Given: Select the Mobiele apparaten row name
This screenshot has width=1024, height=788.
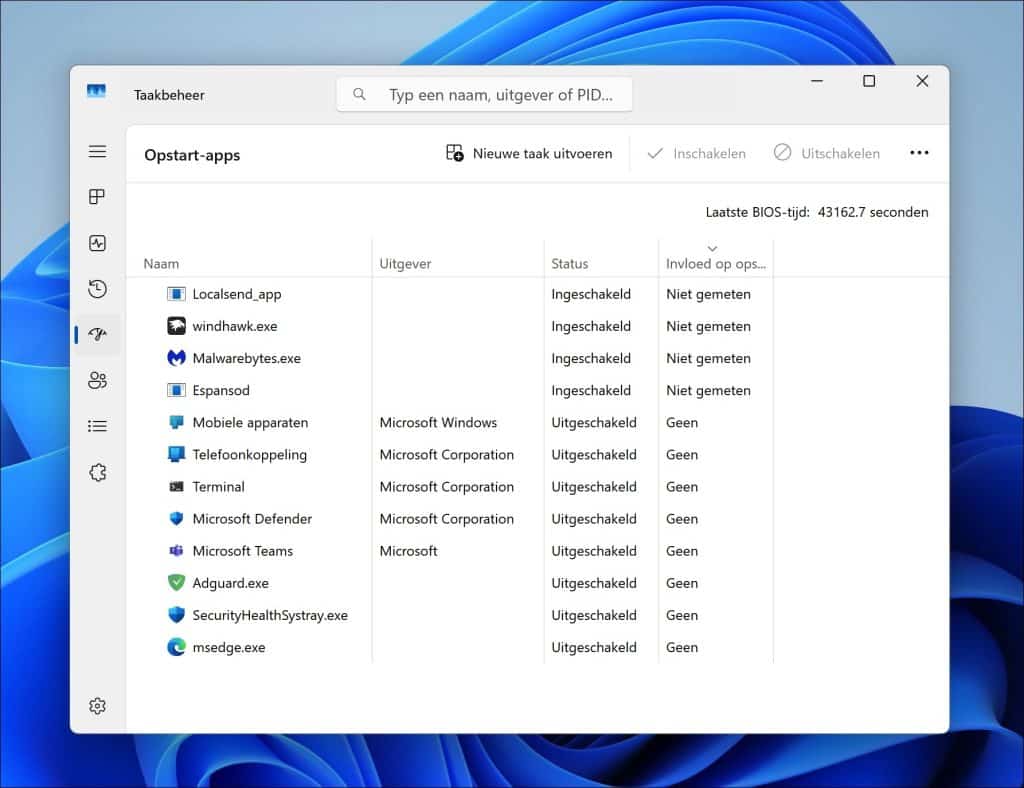Looking at the screenshot, I should coord(250,422).
